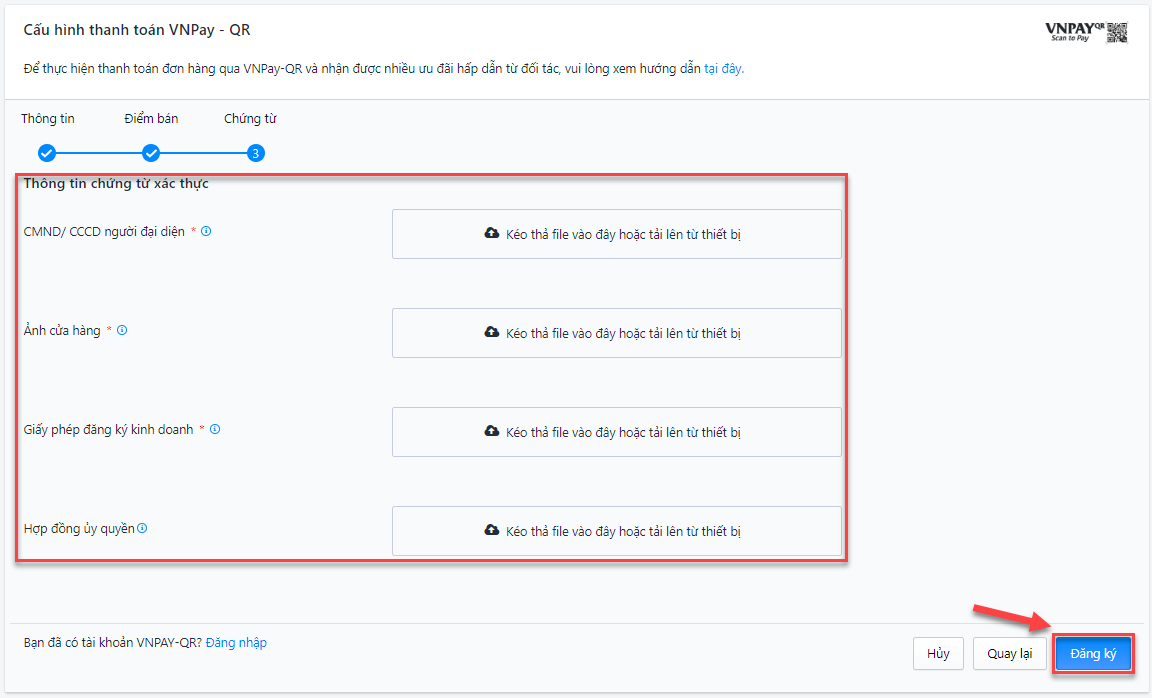The height and width of the screenshot is (698, 1152).
Task: Click info icon next to CMND/ CCCD người đại diện
Action: point(206,231)
